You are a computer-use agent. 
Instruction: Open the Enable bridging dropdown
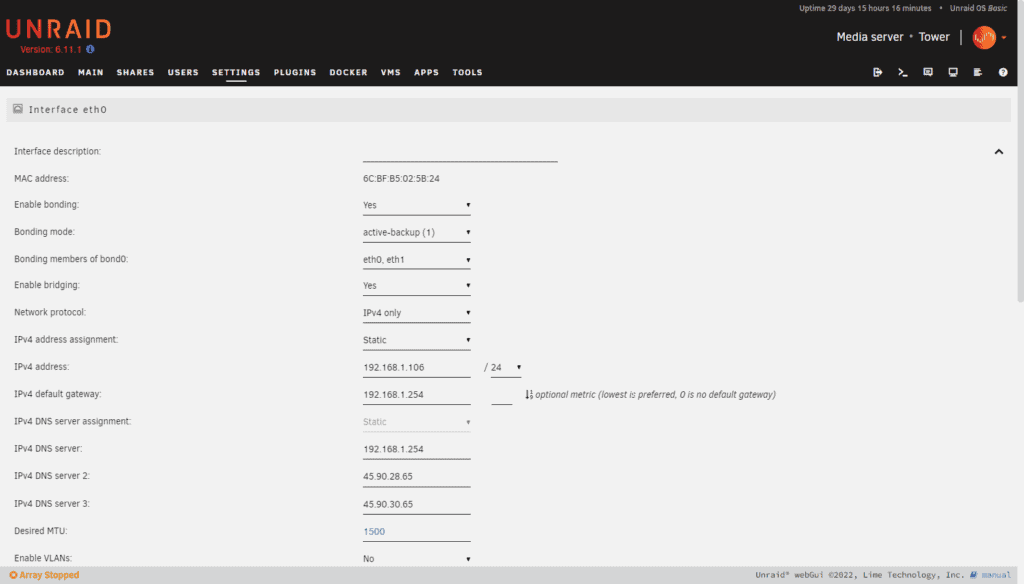click(x=416, y=286)
